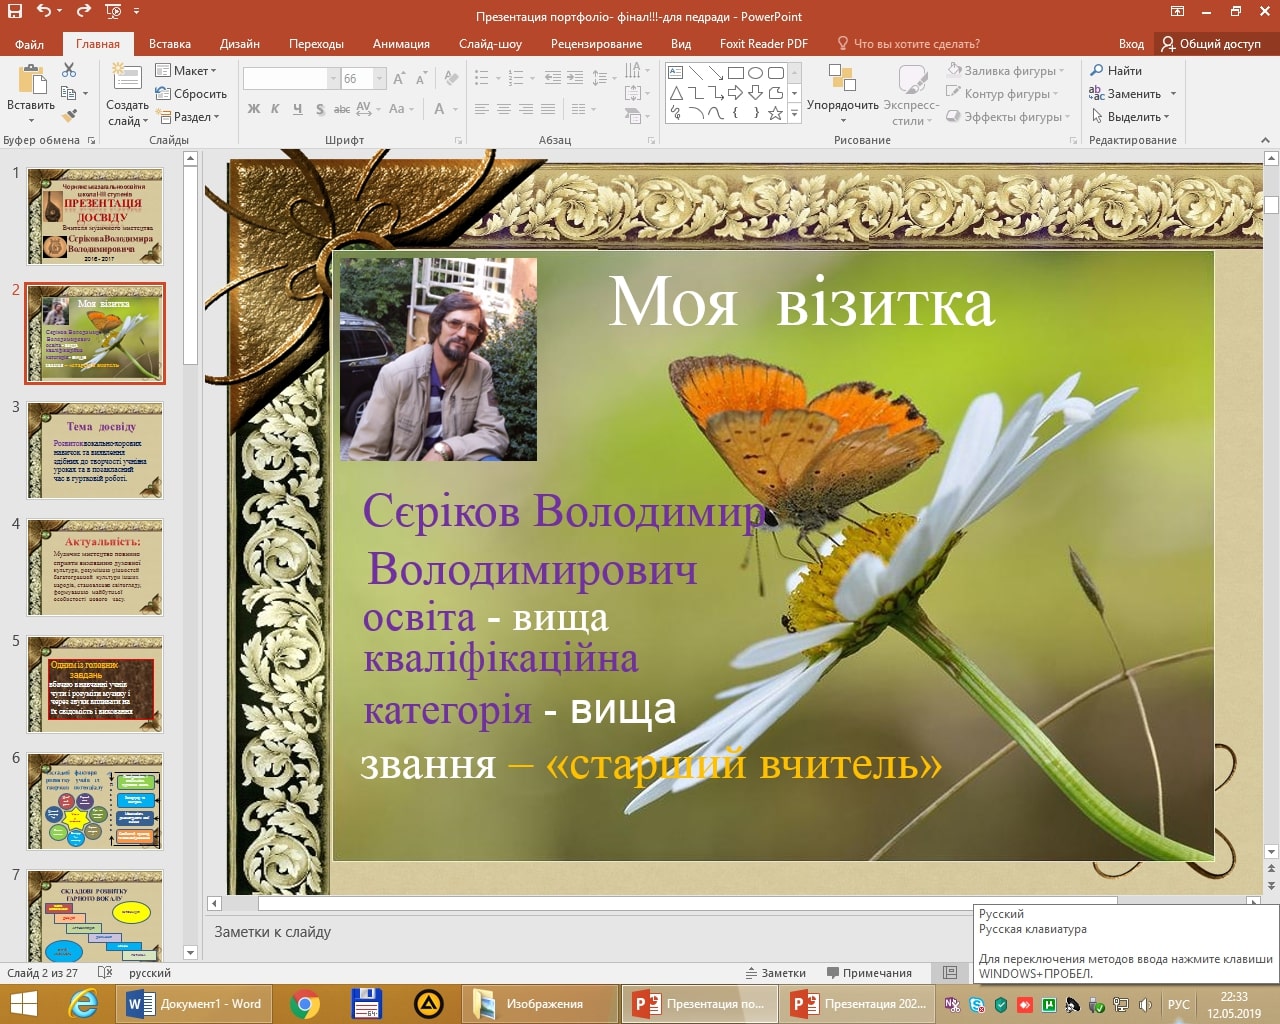Toggle underline (Ч) formatting
Screen dimensions: 1280x1024
pos(297,109)
